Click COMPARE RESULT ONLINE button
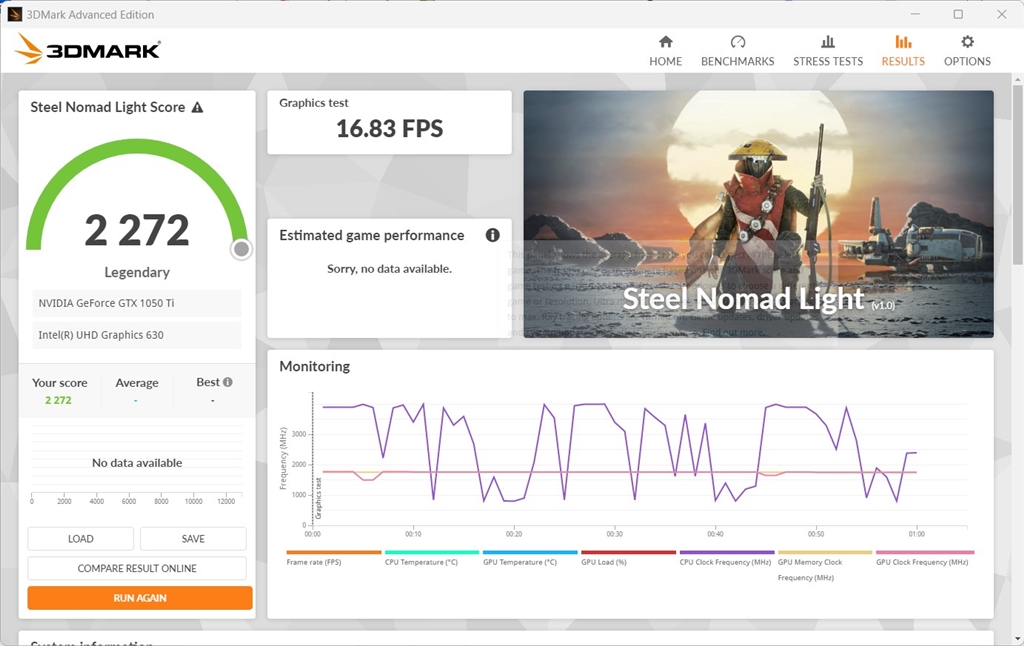Screen dimensions: 1024x646 point(137,568)
